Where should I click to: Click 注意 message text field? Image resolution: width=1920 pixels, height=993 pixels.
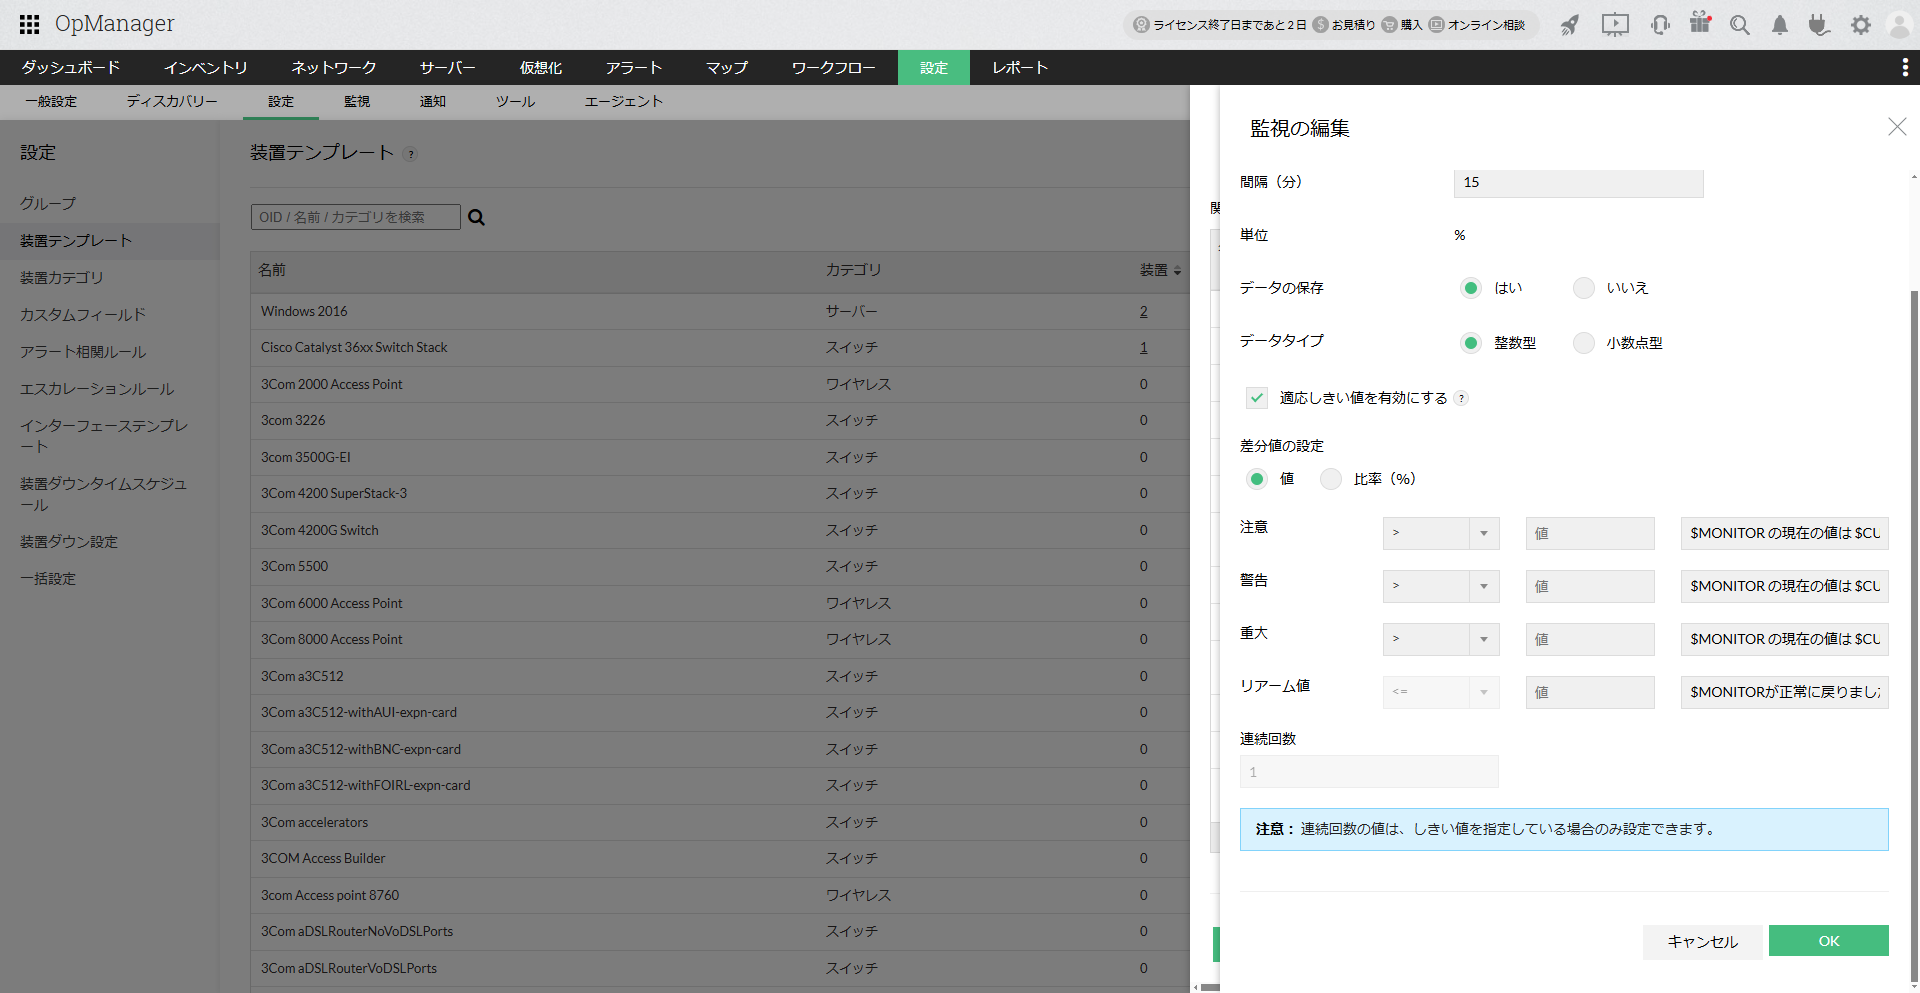1785,533
